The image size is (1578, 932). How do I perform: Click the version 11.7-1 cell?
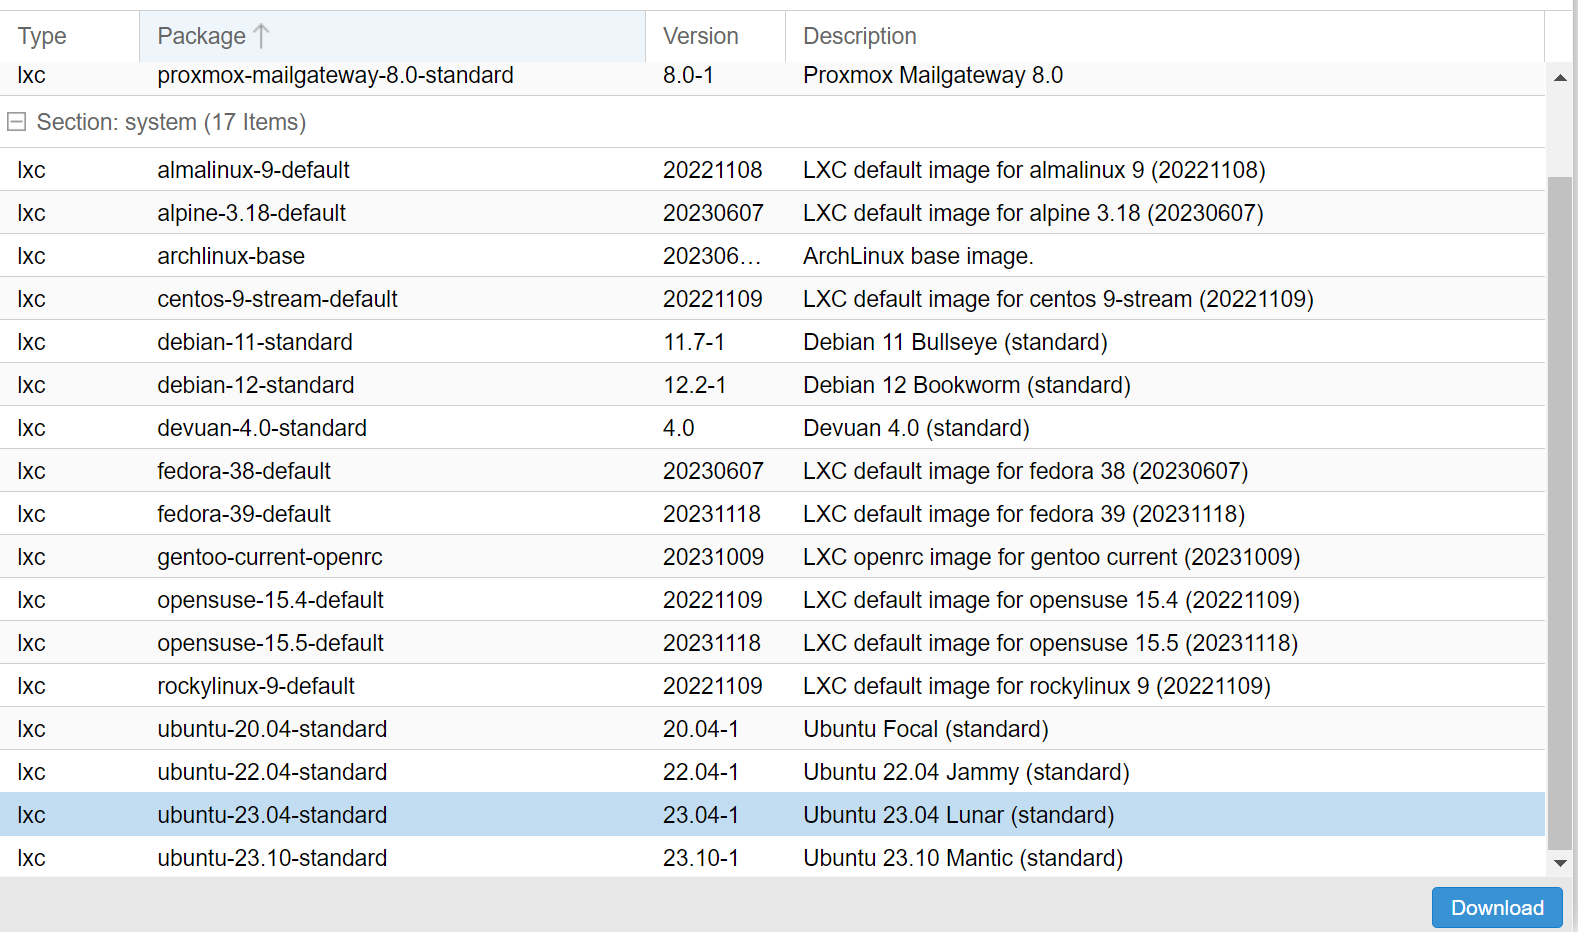click(715, 342)
